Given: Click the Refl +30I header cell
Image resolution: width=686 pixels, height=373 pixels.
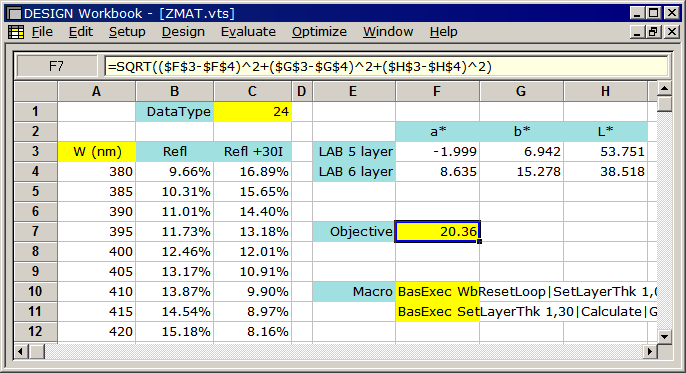Looking at the screenshot, I should tap(252, 152).
